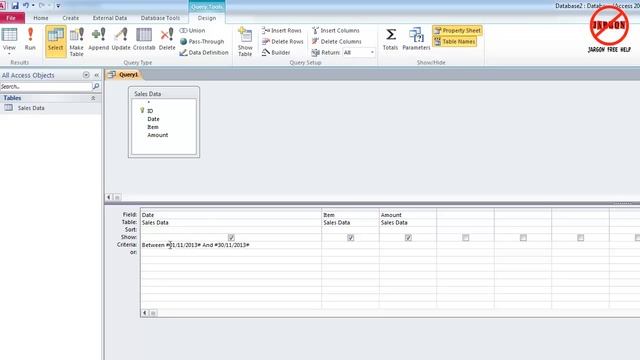Click the Save icon in quick access toolbar
This screenshot has height=360, width=640.
(15, 6)
